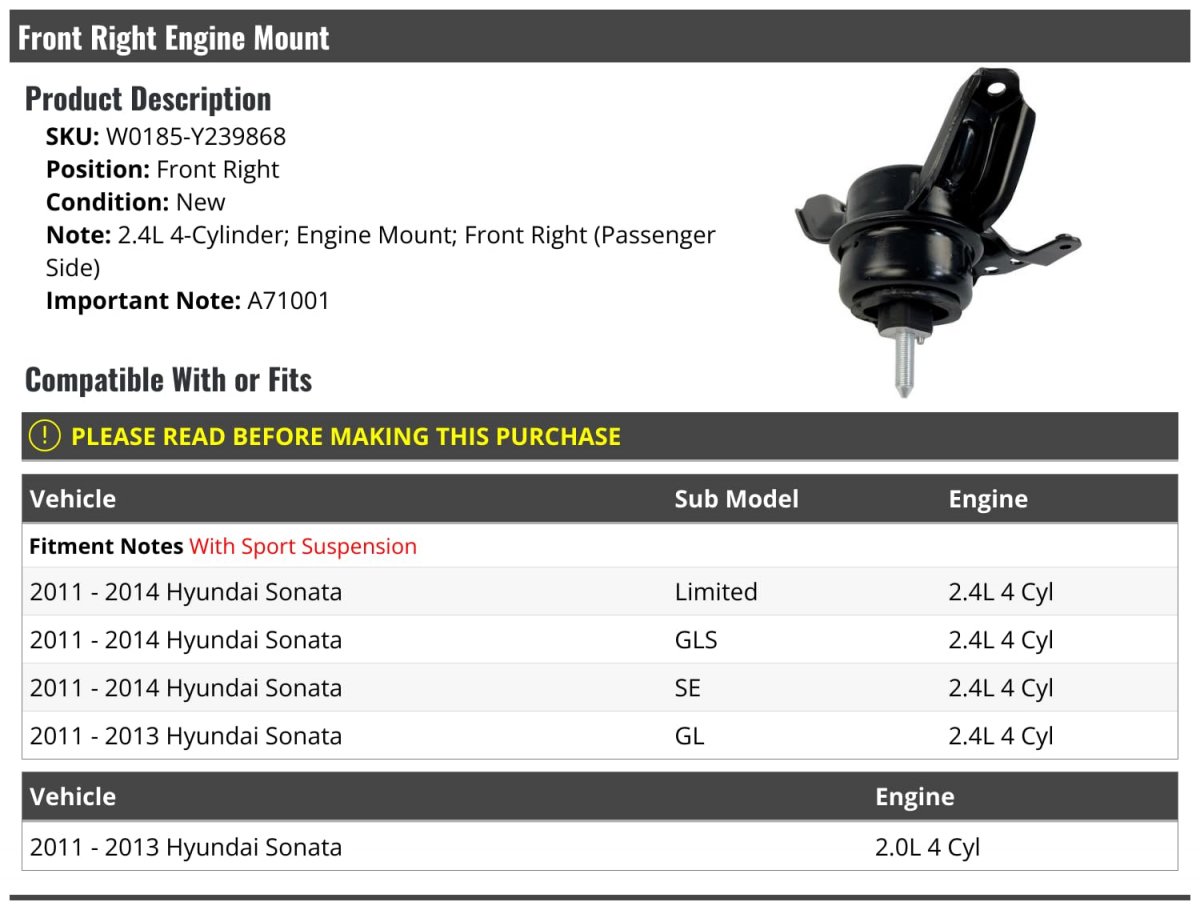Select the GL sub model row
Viewport: 1200px width, 910px height.
point(600,735)
